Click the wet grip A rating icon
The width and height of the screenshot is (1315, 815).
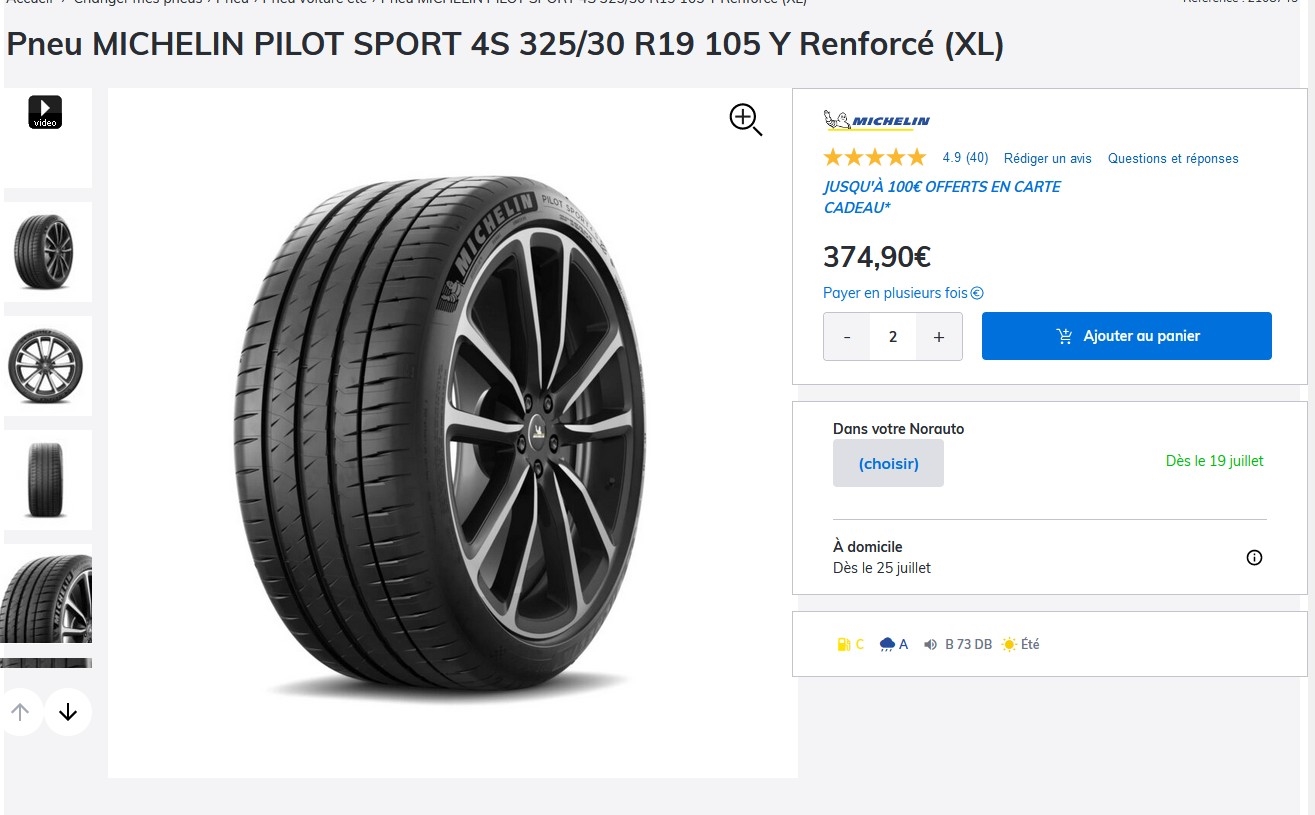[x=887, y=645]
